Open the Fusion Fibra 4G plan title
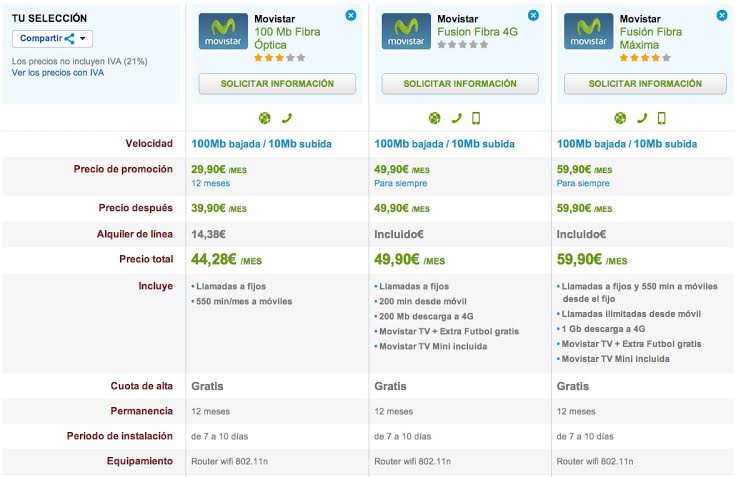736x477 pixels. (x=477, y=32)
